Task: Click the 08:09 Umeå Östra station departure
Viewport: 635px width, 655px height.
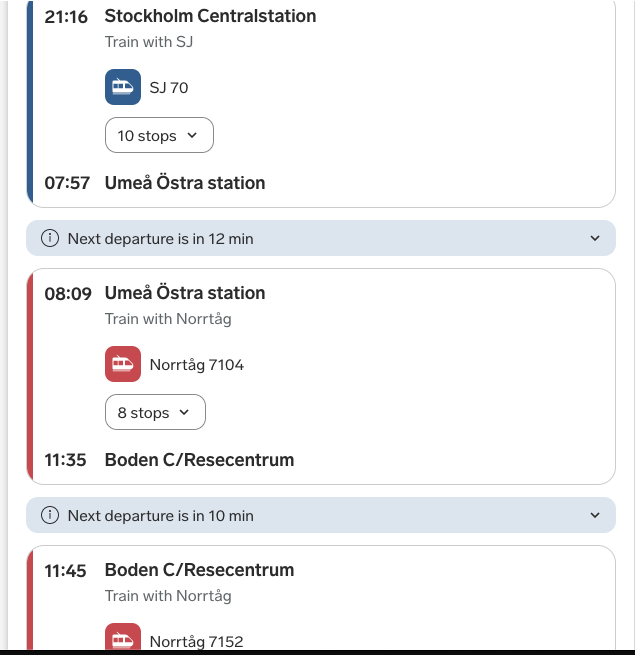Action: [155, 293]
